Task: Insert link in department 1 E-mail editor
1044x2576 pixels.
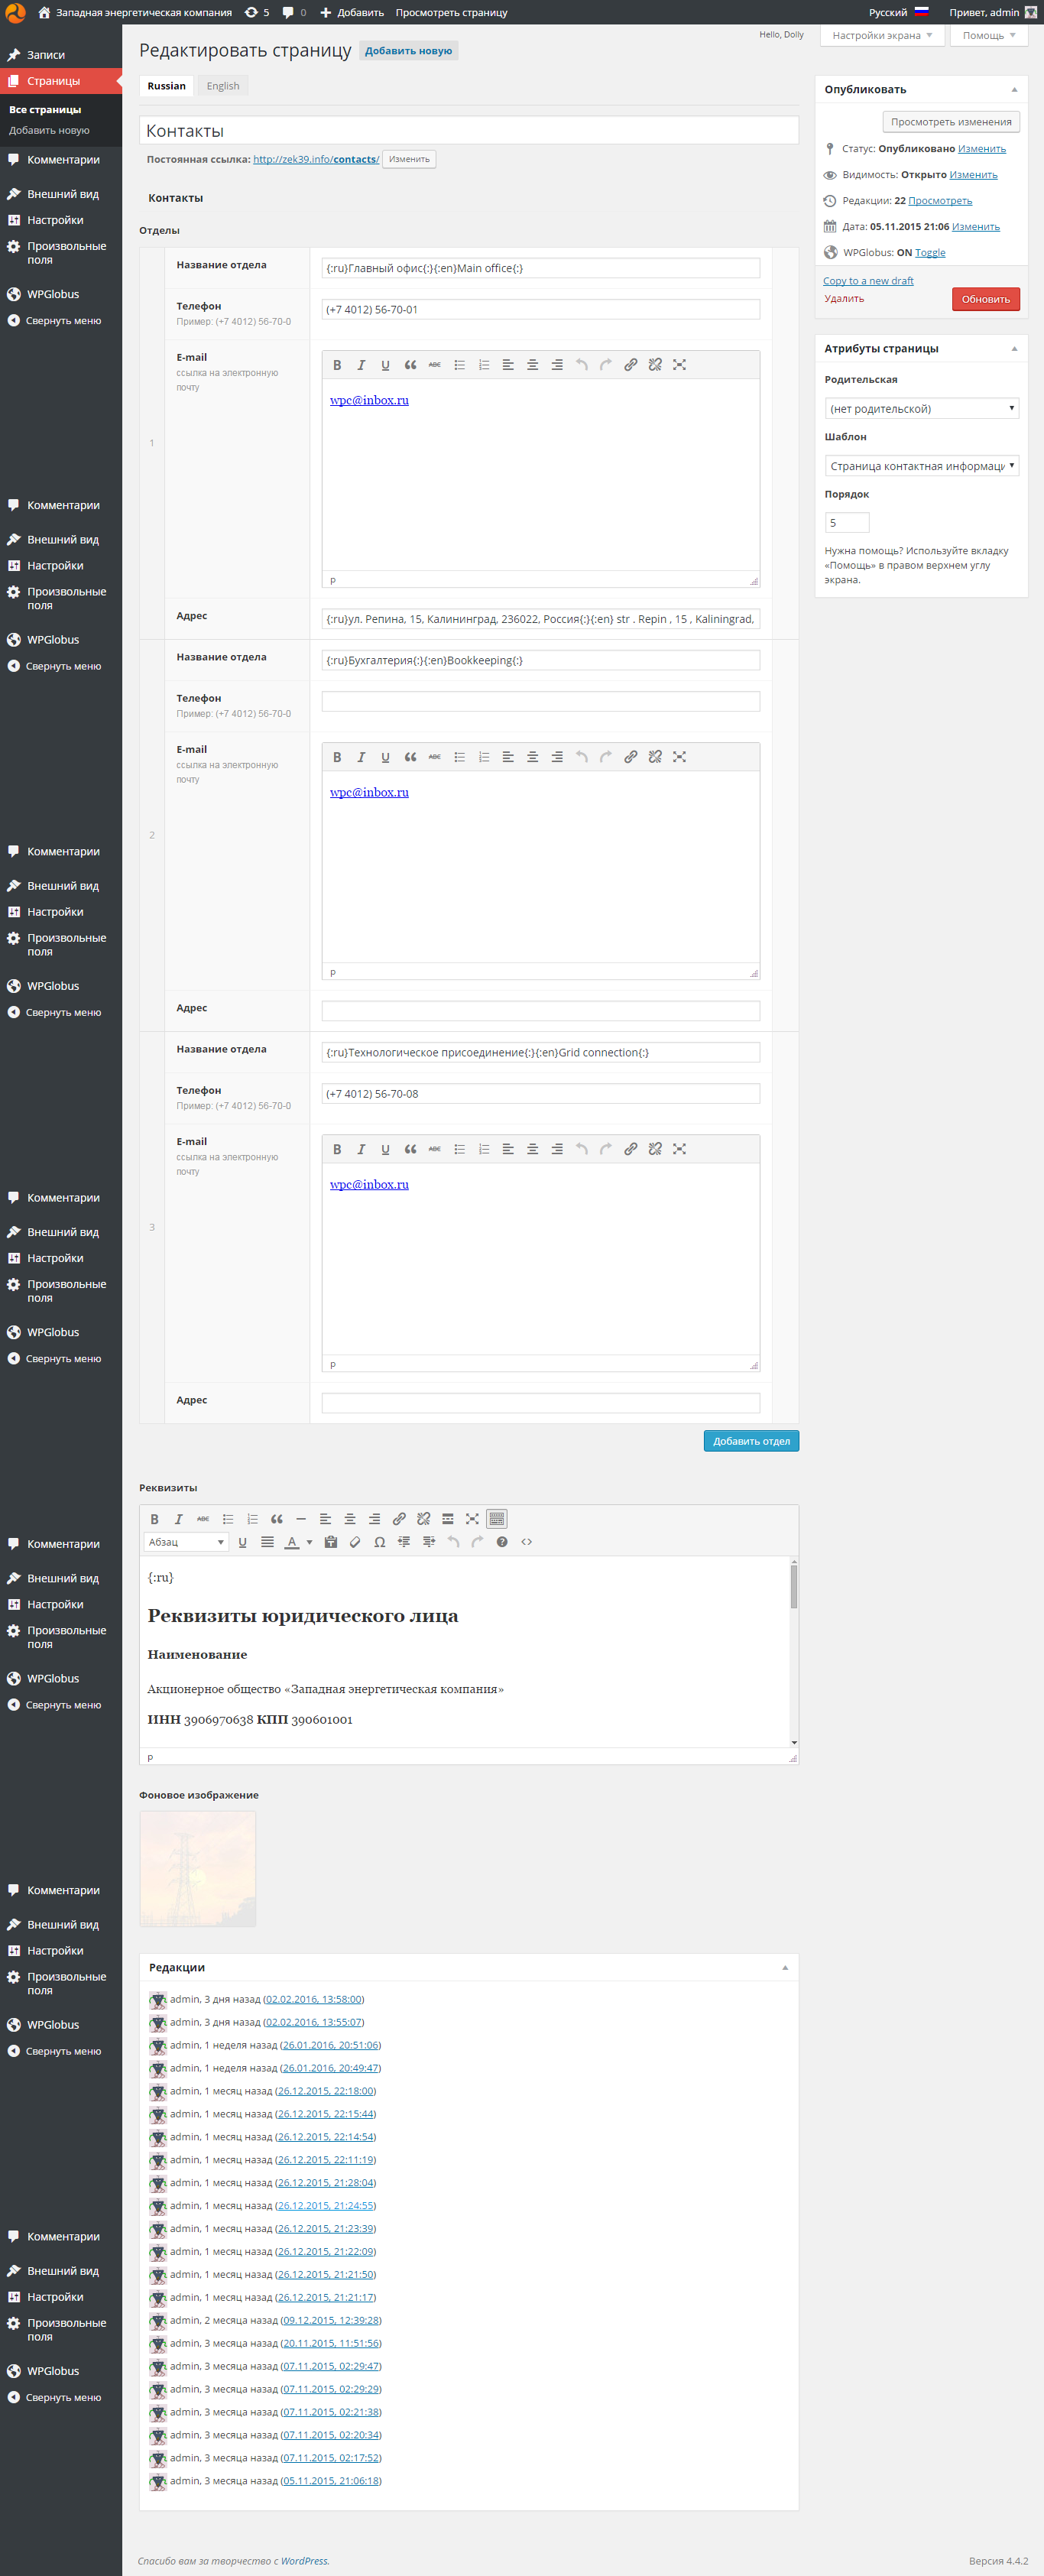Action: coord(630,365)
